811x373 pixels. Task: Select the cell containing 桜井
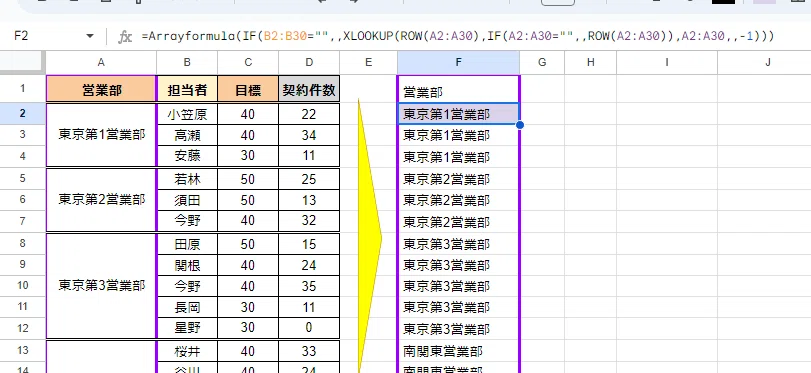coord(187,351)
